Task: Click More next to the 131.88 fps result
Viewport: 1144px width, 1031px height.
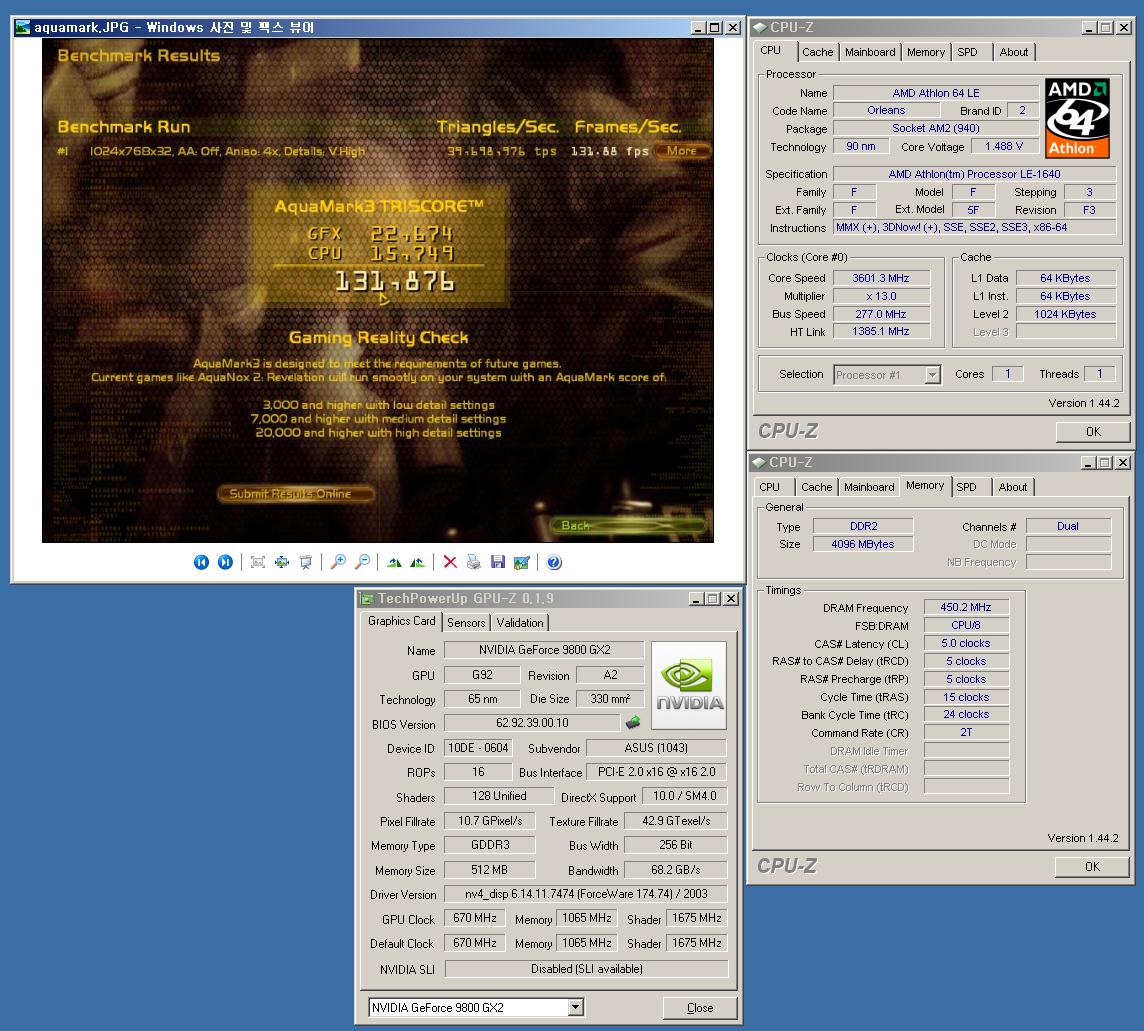Action: pyautogui.click(x=681, y=151)
